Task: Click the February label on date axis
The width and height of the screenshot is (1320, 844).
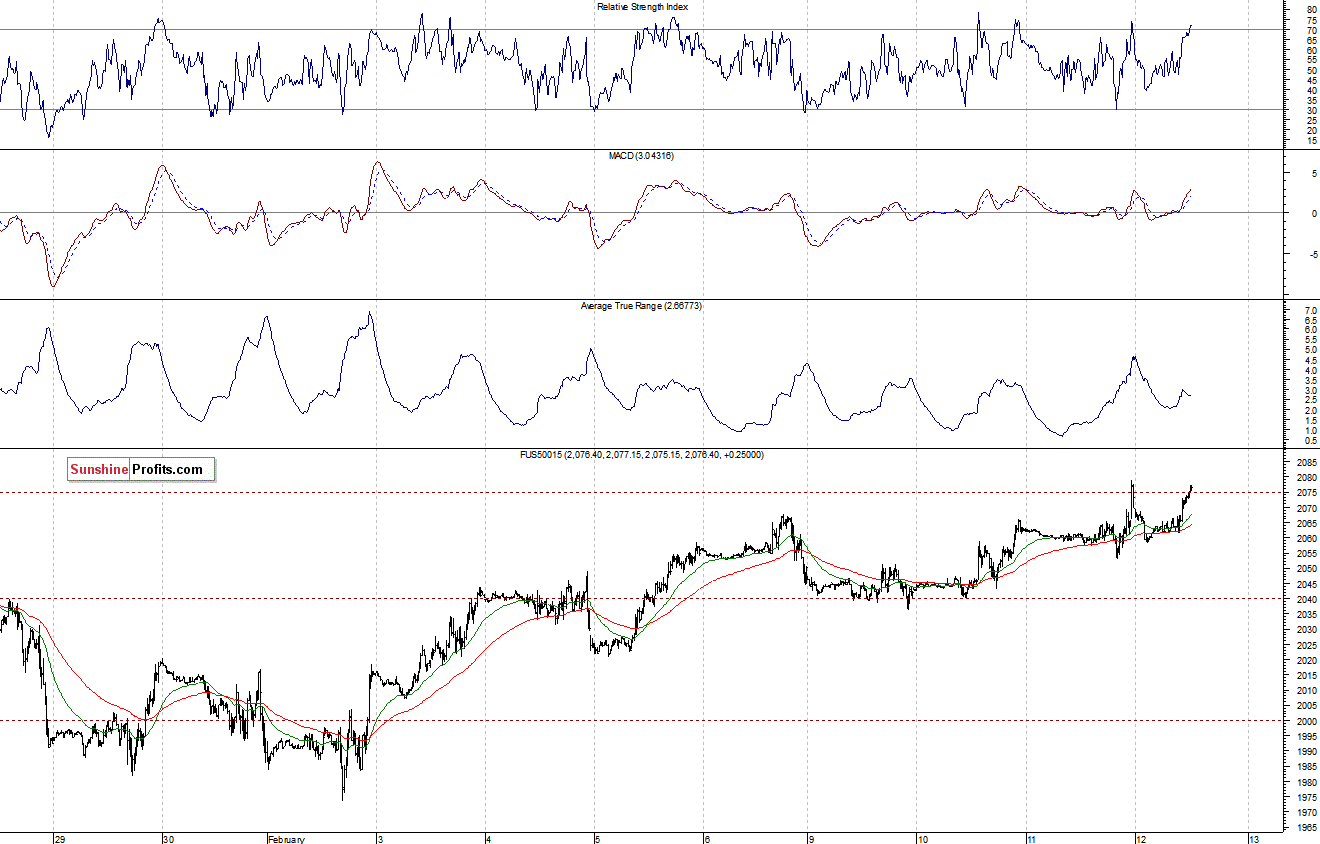Action: [285, 838]
